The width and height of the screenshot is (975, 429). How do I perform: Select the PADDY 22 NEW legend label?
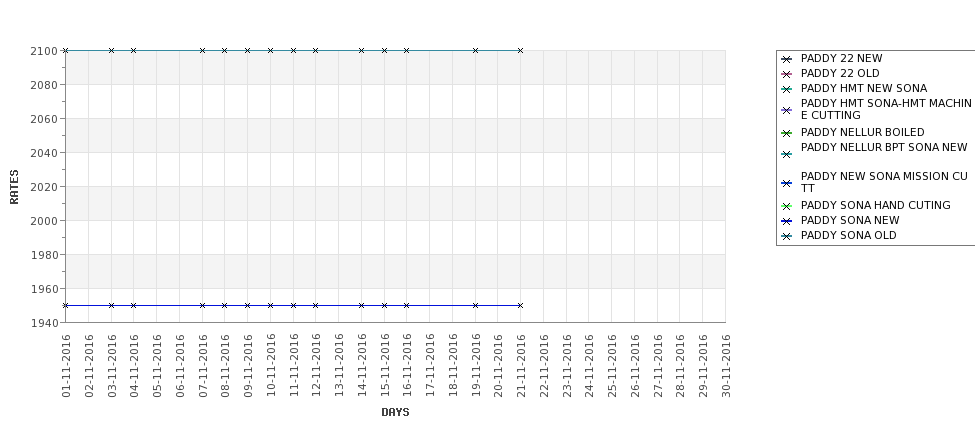841,58
